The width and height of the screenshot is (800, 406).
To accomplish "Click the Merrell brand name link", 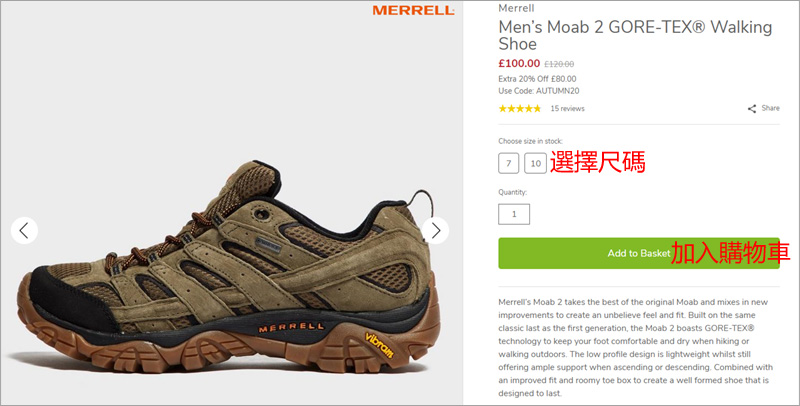I will coord(516,8).
